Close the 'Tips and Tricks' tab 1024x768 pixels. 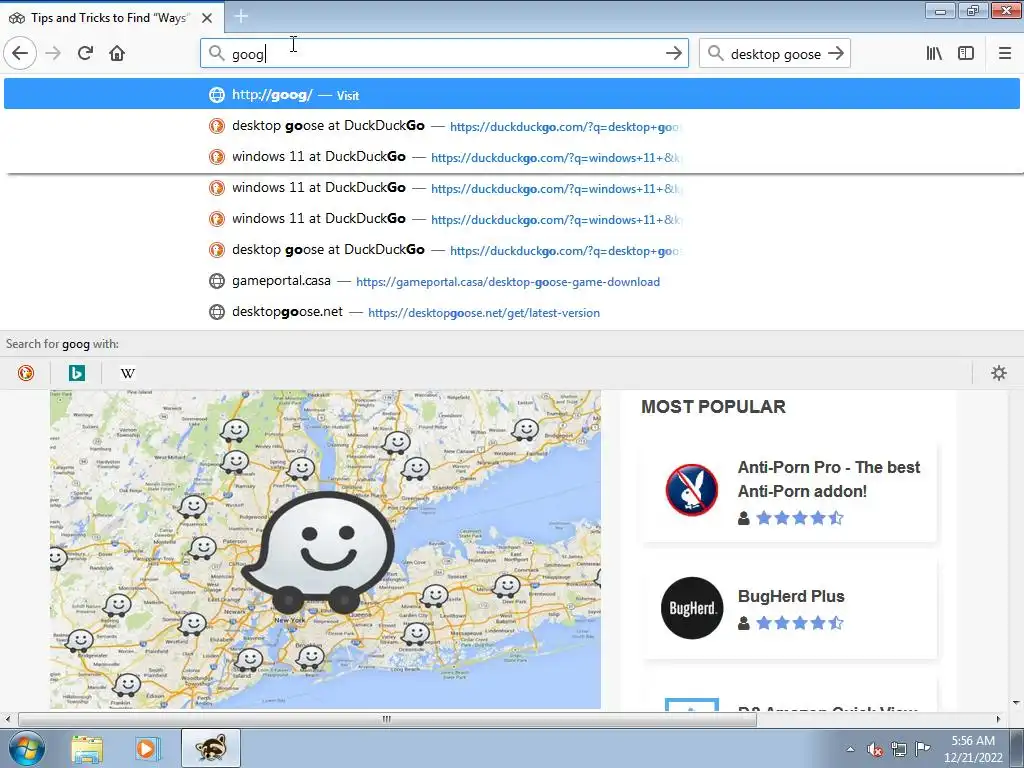tap(207, 18)
